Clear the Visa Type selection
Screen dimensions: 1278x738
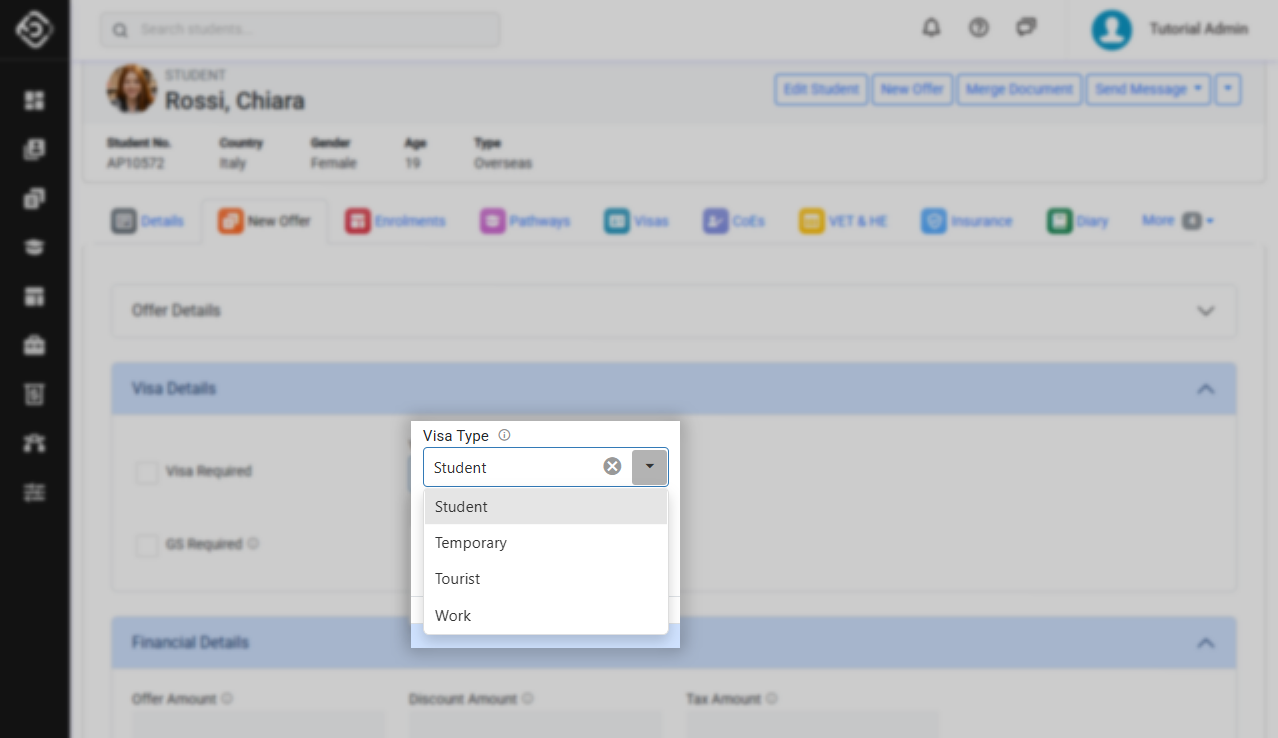(612, 467)
